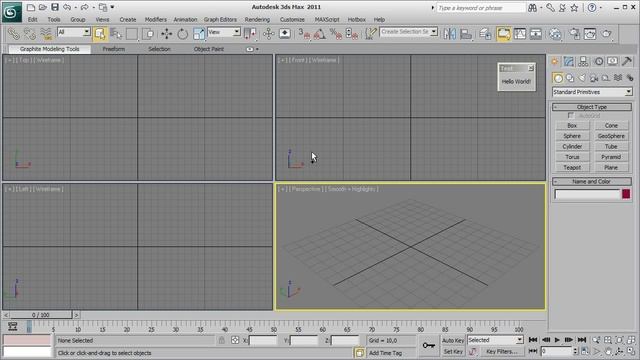Switch to the Display command panel tab
Viewport: 640px width, 360px height.
pyautogui.click(x=612, y=61)
